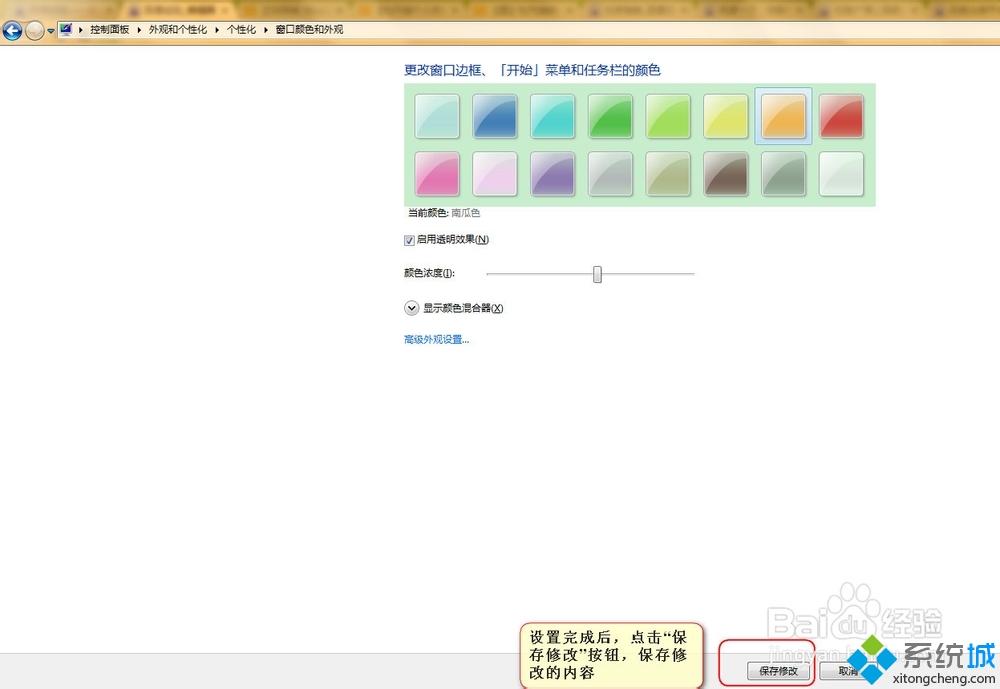The image size is (1000, 689).
Task: Select the frost white color swatch
Action: click(841, 174)
